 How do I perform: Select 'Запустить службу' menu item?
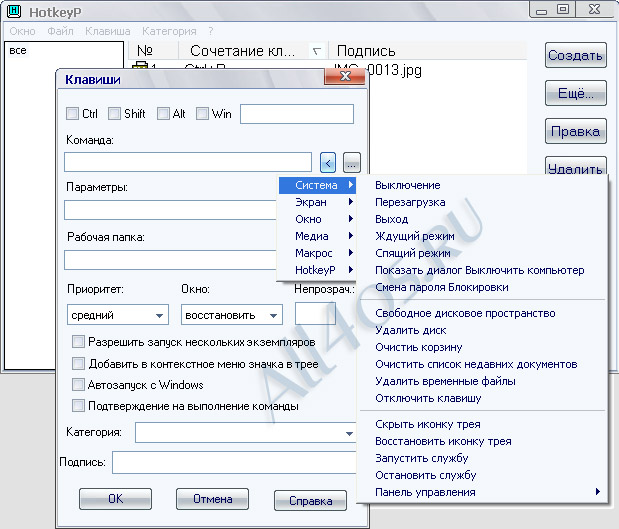point(482,458)
